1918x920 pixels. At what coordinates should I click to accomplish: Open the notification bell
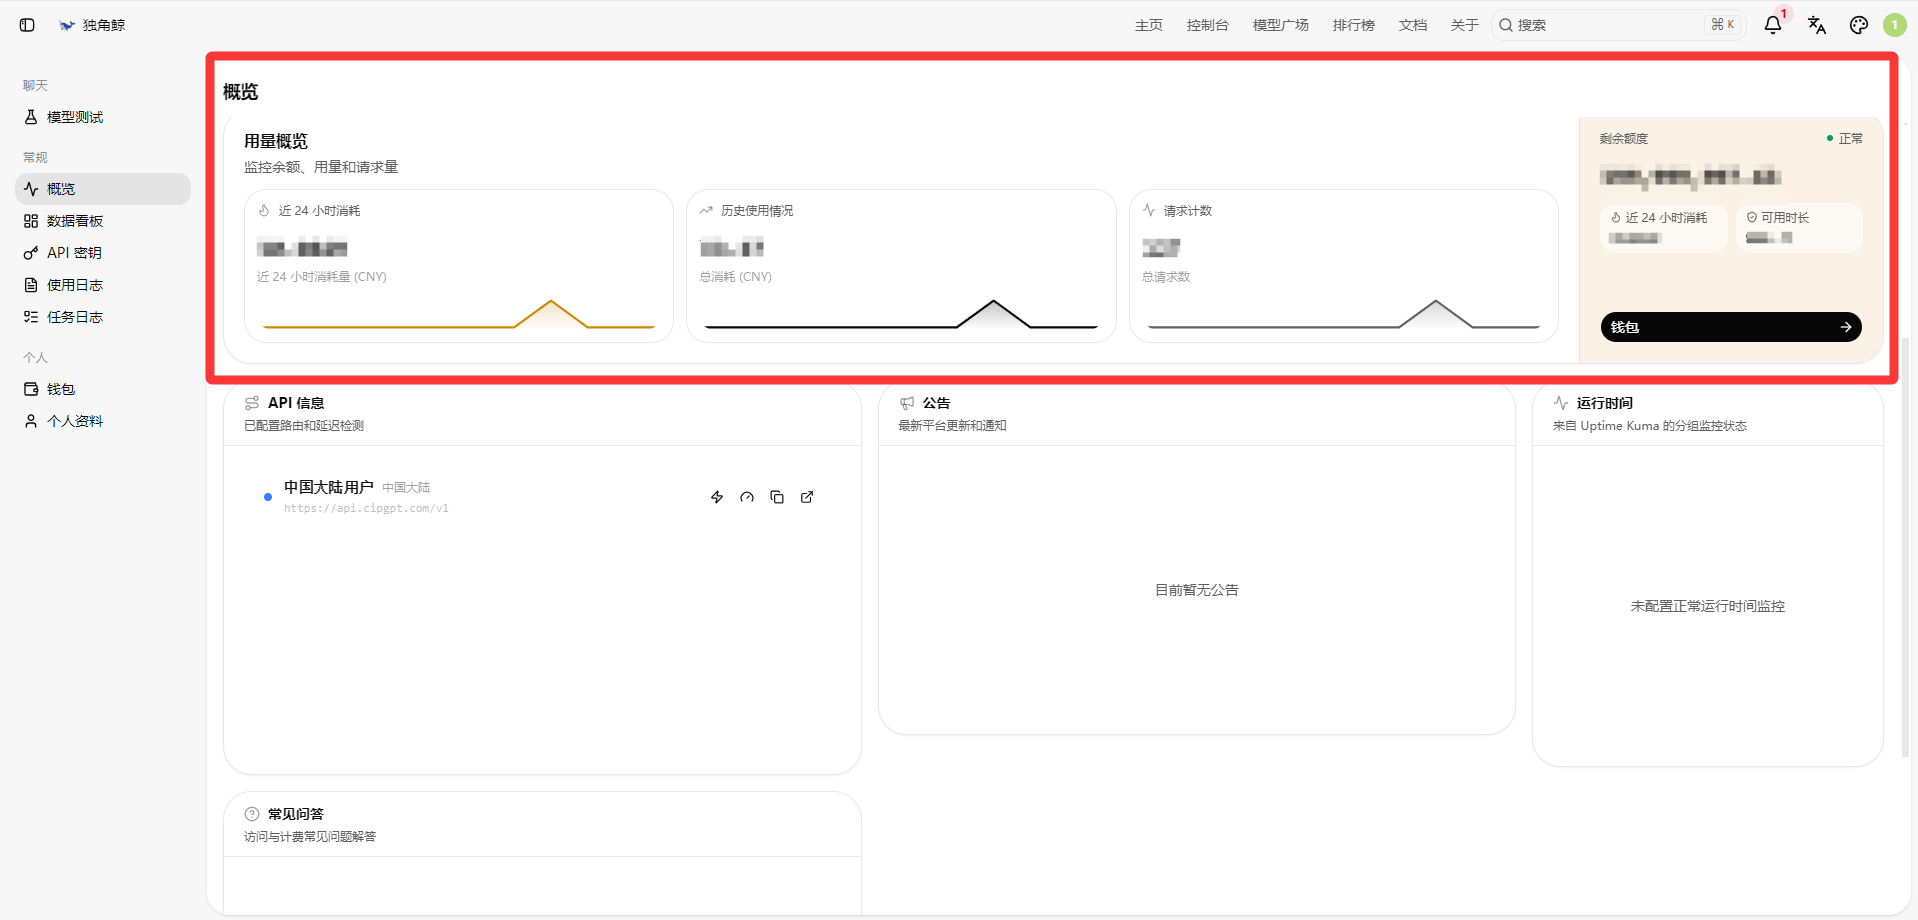tap(1773, 25)
